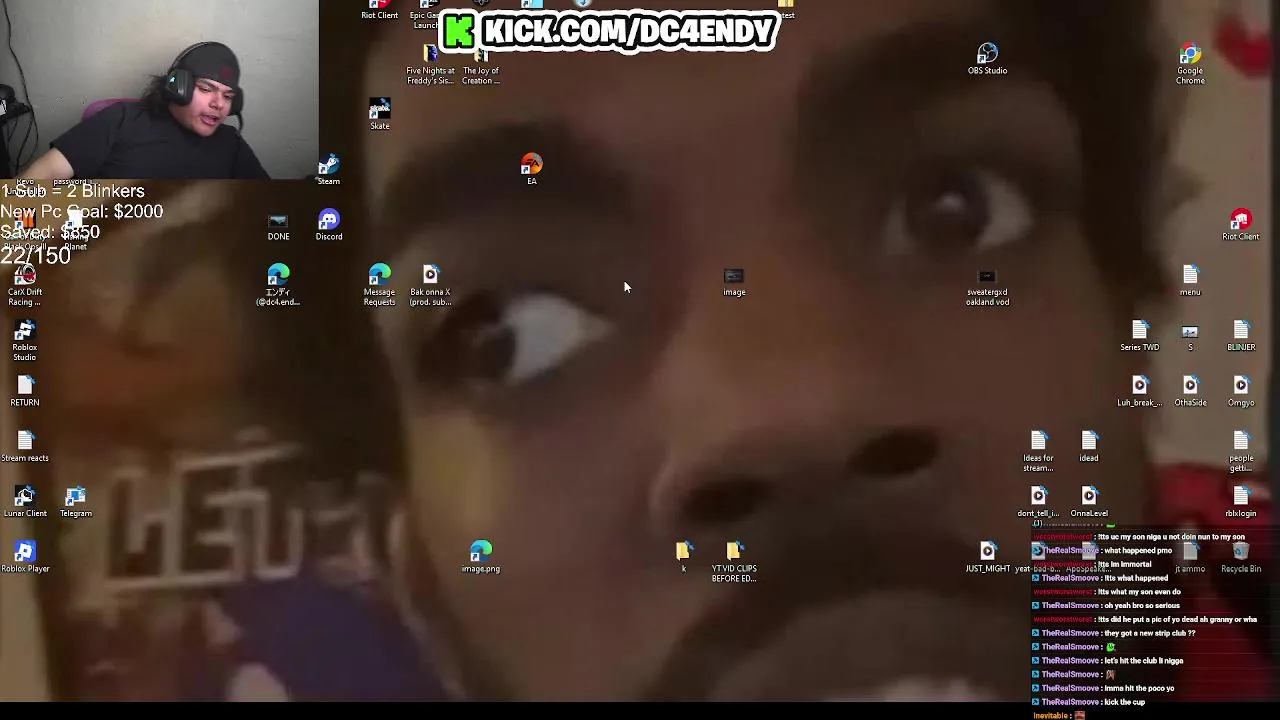Open the menu text file

(1190, 281)
